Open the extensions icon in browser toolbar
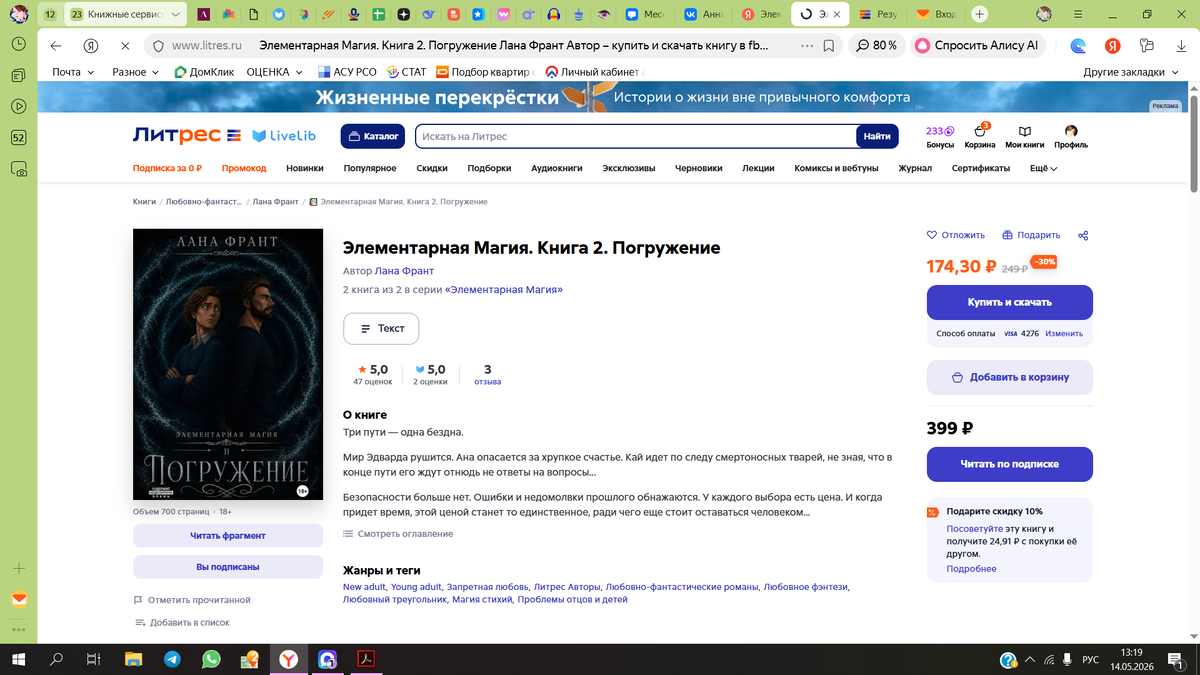Viewport: 1200px width, 675px height. 1146,46
